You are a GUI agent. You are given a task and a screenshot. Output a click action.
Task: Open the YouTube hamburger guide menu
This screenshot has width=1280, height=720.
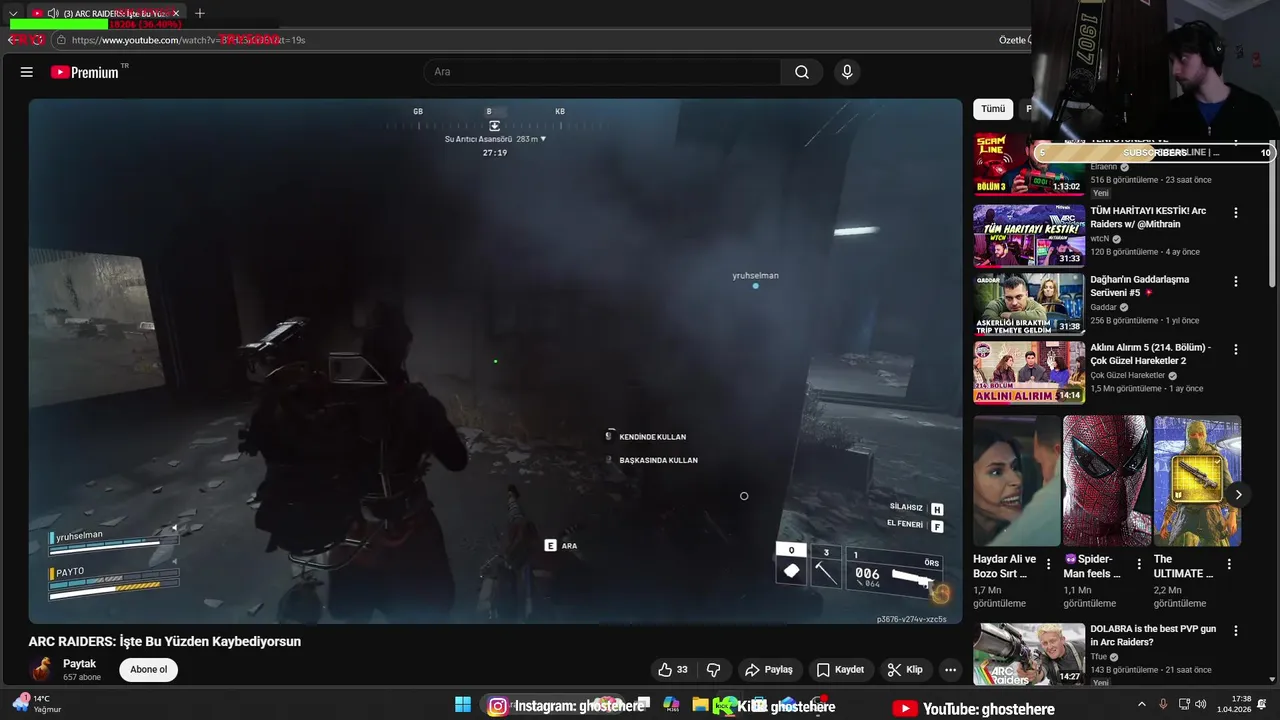(x=27, y=72)
